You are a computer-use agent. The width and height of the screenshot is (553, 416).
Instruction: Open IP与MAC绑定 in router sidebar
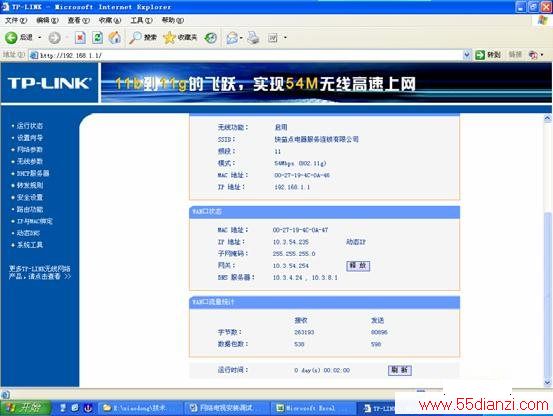click(x=35, y=221)
